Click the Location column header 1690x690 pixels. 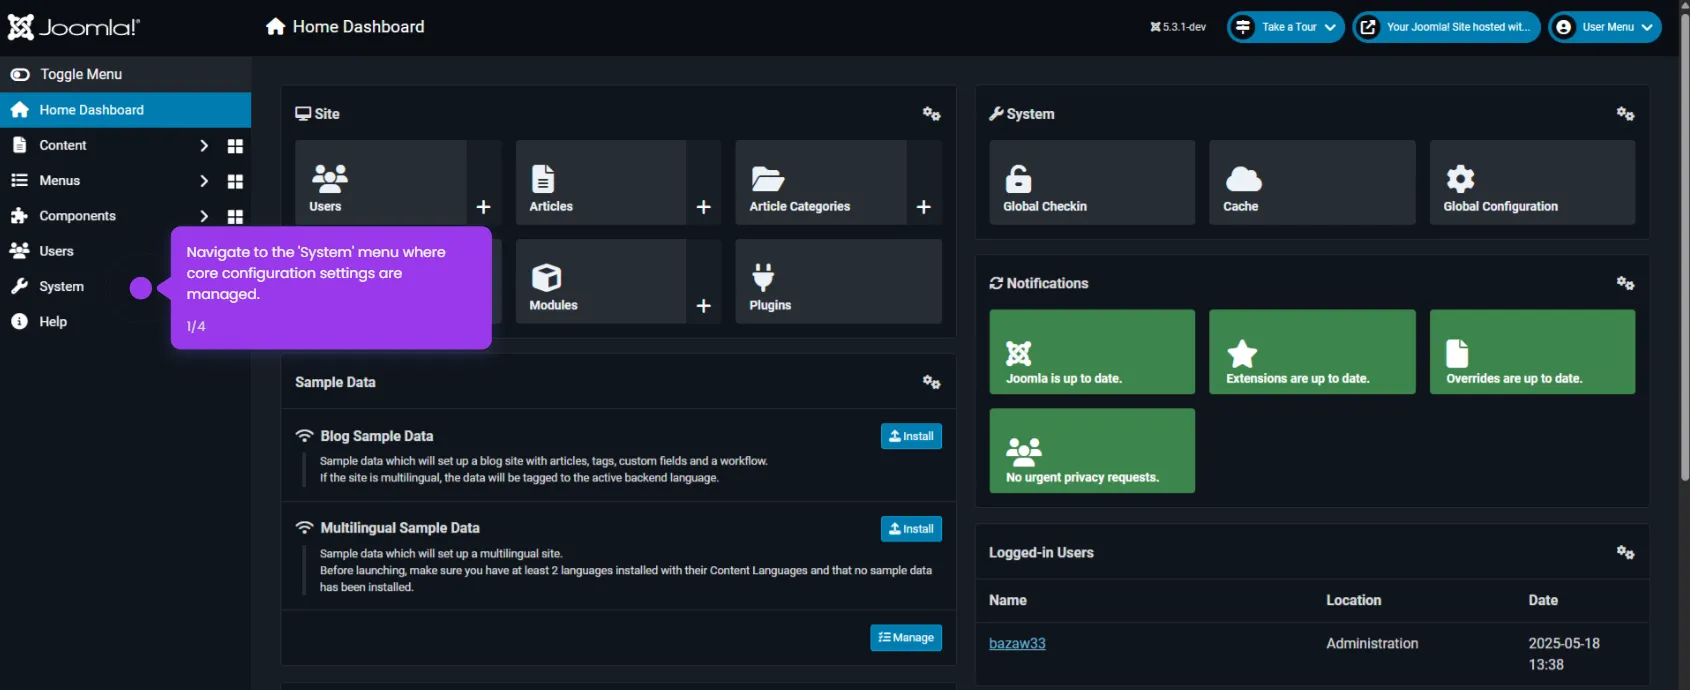(x=1354, y=600)
